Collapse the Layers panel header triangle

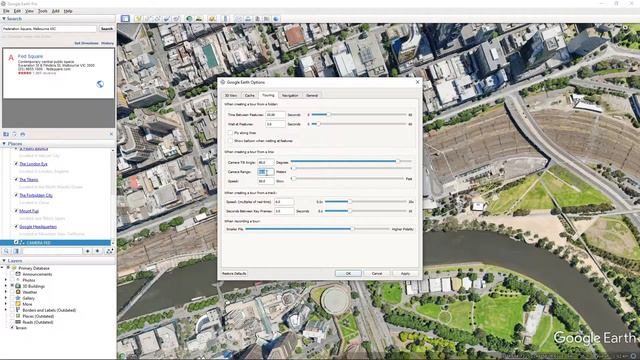click(x=4, y=260)
